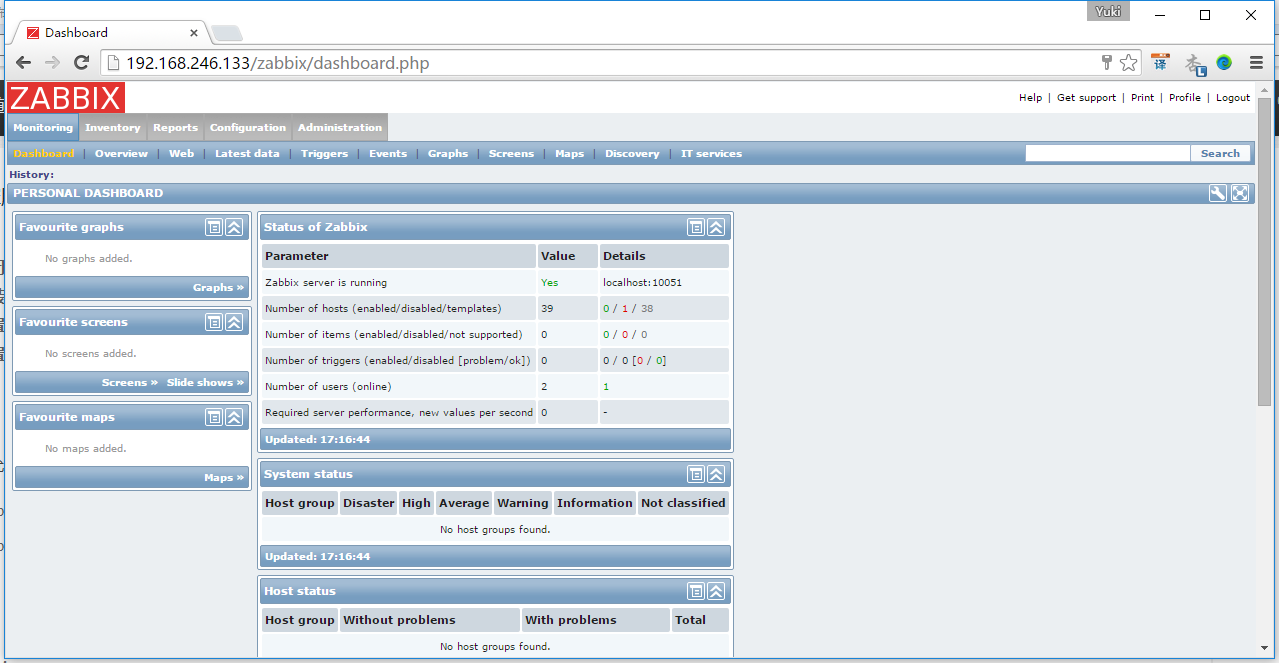Go to the Discovery submenu item
This screenshot has width=1279, height=663.
(632, 154)
